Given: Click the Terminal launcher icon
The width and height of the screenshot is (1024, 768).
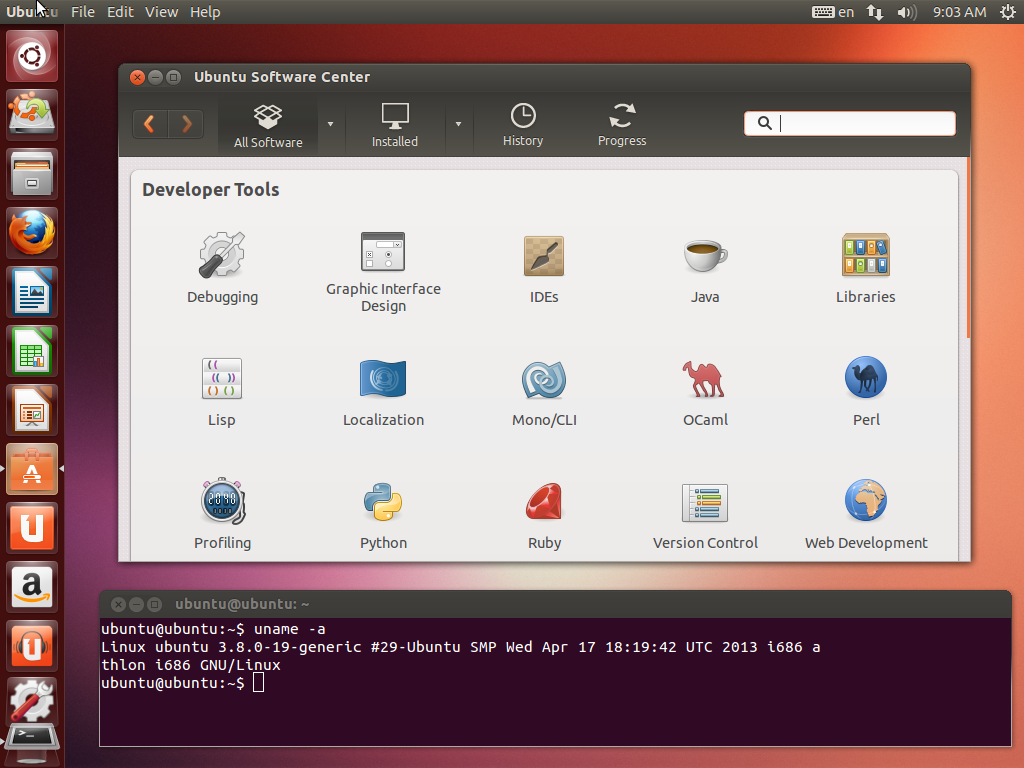Looking at the screenshot, I should pos(32,743).
